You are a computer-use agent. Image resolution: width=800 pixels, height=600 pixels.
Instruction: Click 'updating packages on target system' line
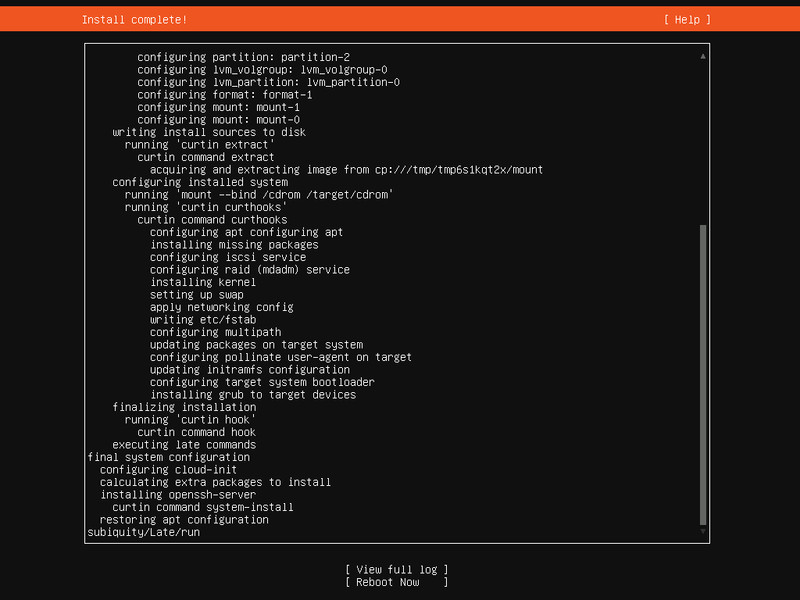coord(257,344)
